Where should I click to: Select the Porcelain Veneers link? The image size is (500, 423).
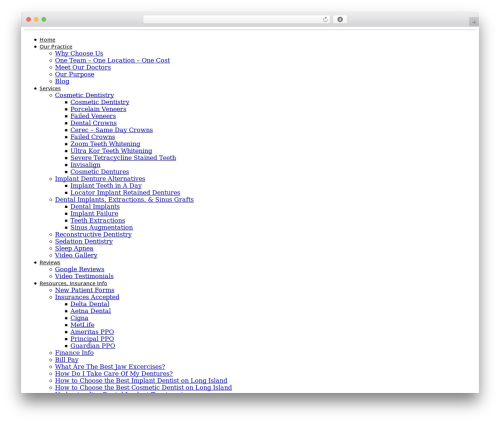98,109
